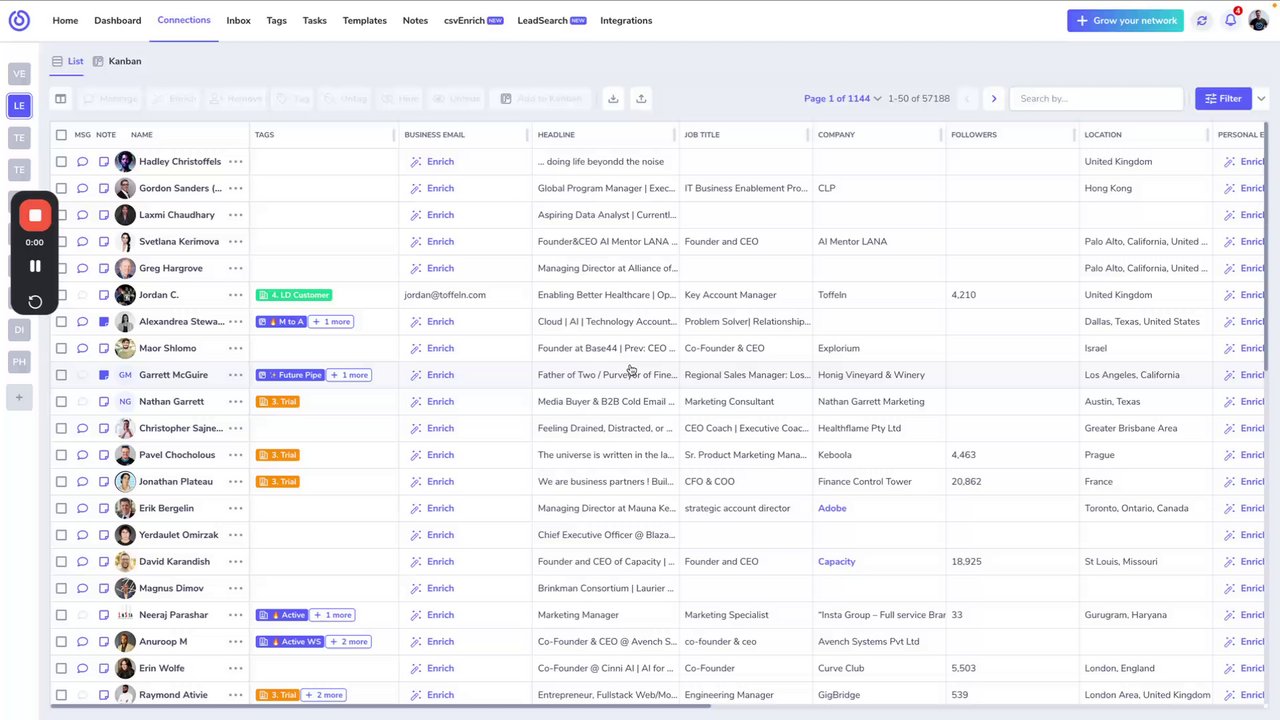1280x720 pixels.
Task: Expand '1 more' tags for Neeraj Parashar
Action: click(331, 615)
